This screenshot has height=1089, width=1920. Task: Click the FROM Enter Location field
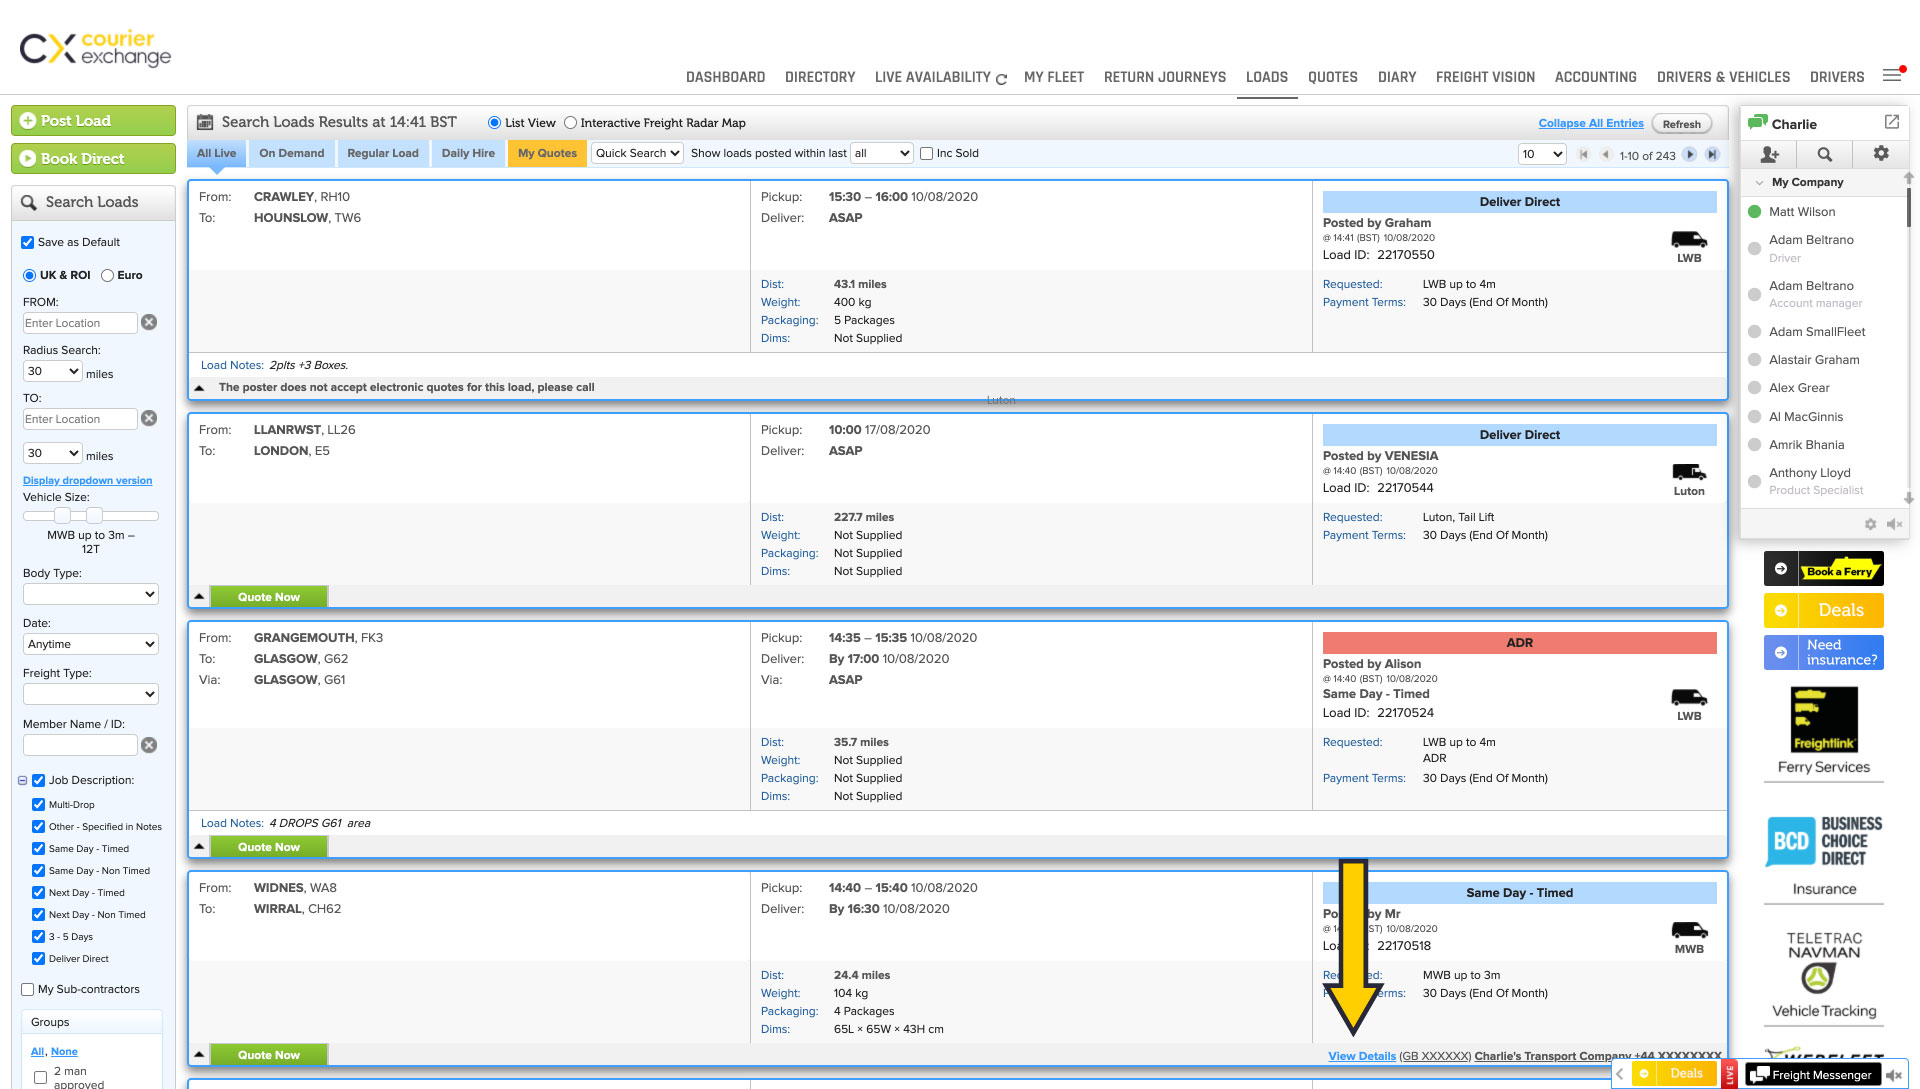80,323
